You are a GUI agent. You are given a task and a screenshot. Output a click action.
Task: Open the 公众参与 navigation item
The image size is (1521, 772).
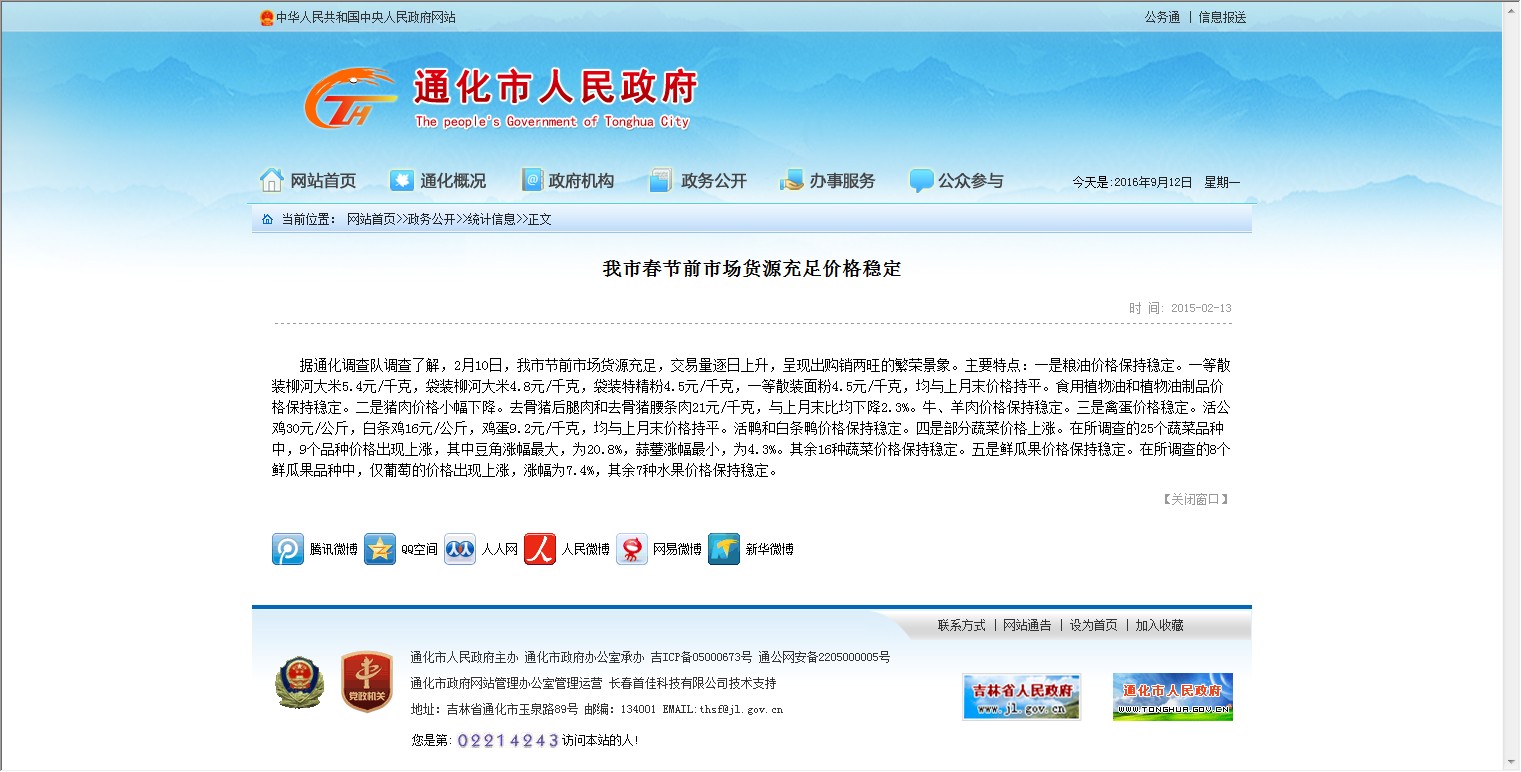tap(956, 181)
